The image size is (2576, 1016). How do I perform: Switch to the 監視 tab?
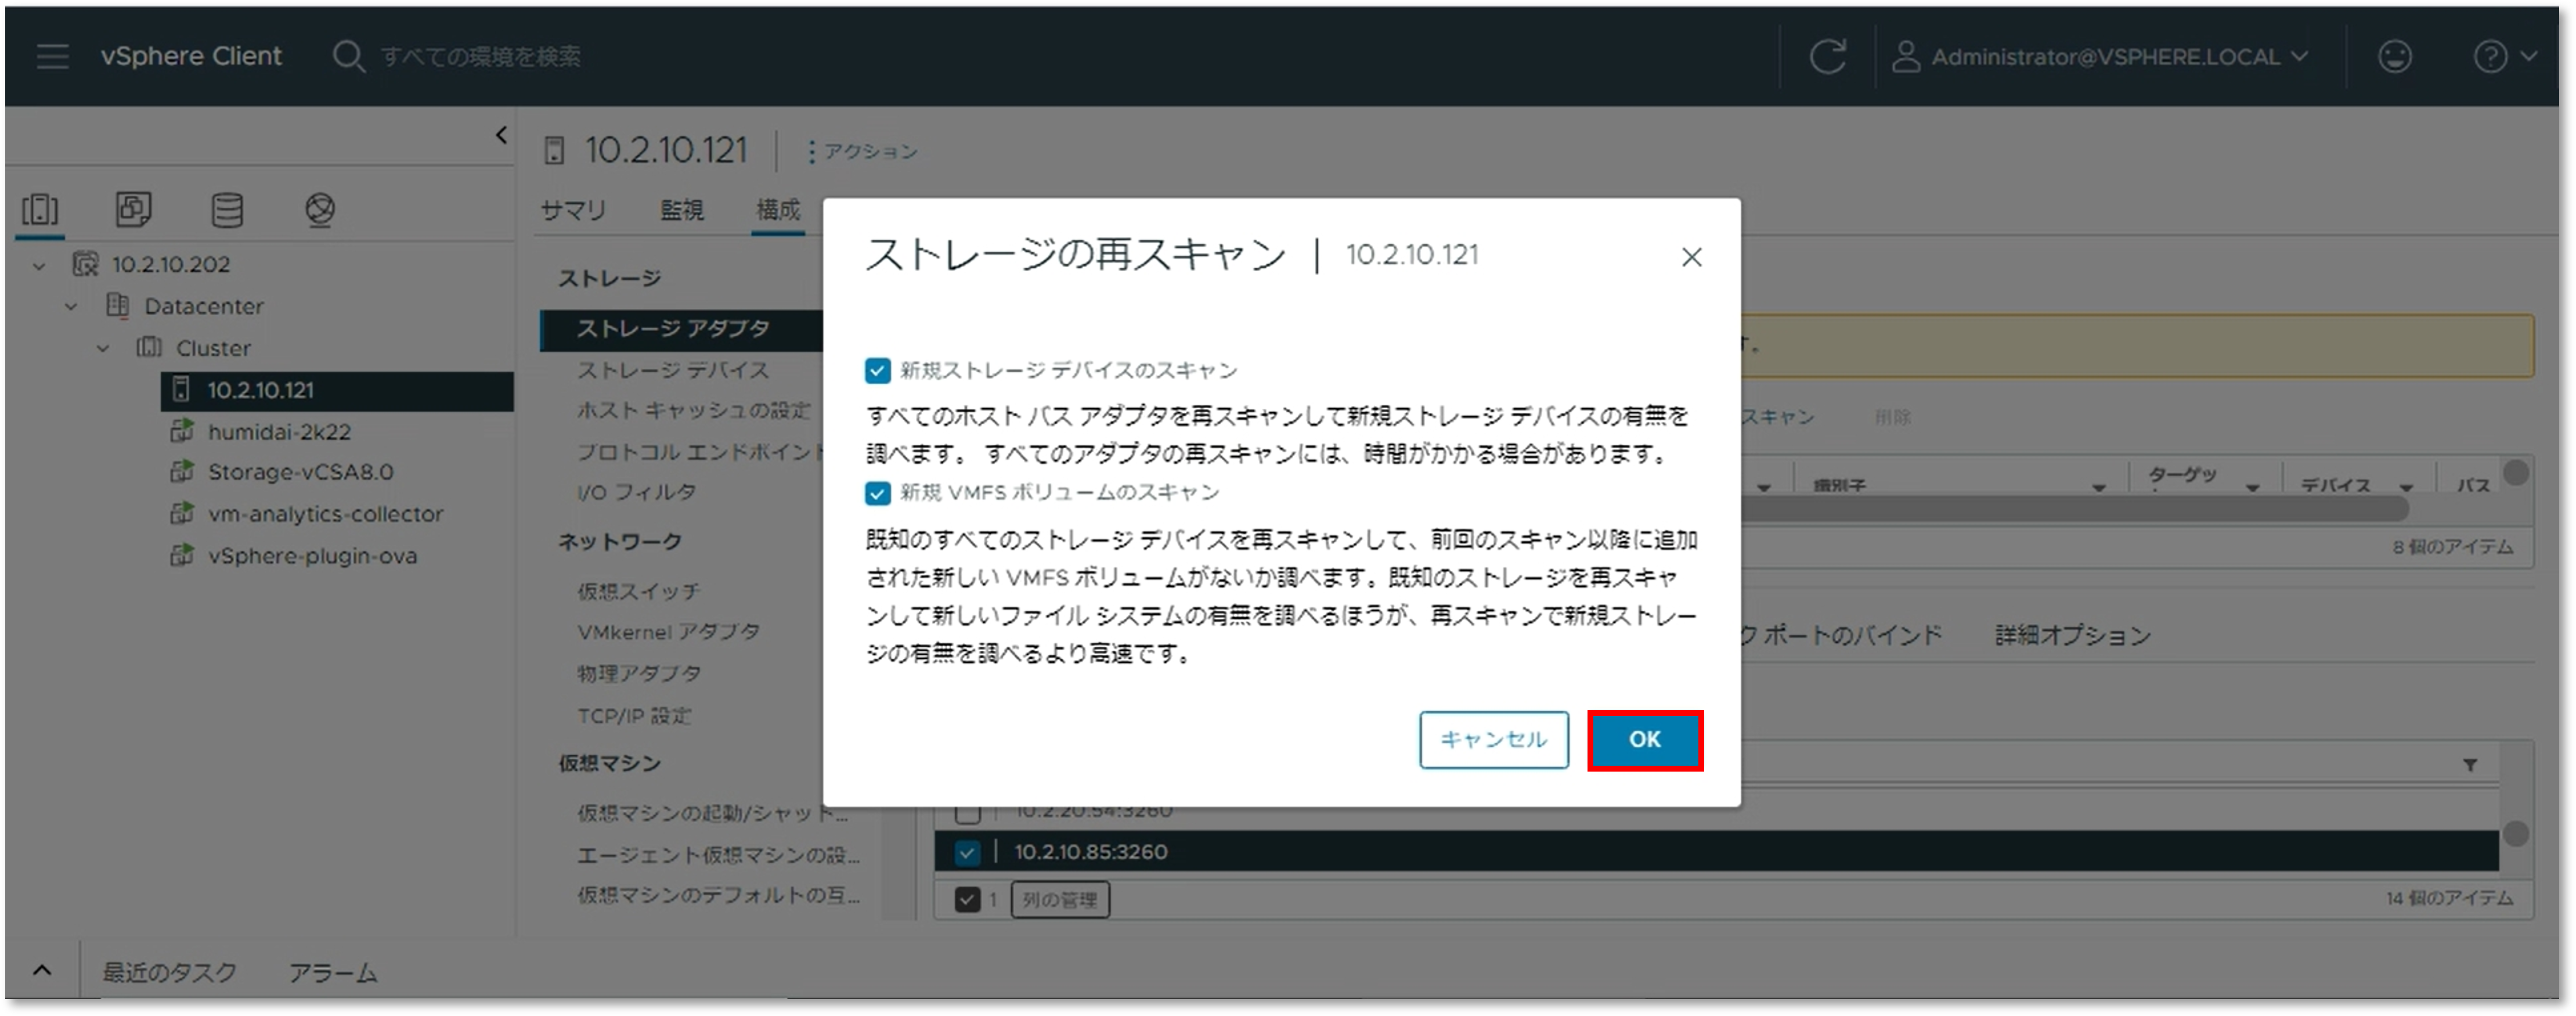point(681,210)
